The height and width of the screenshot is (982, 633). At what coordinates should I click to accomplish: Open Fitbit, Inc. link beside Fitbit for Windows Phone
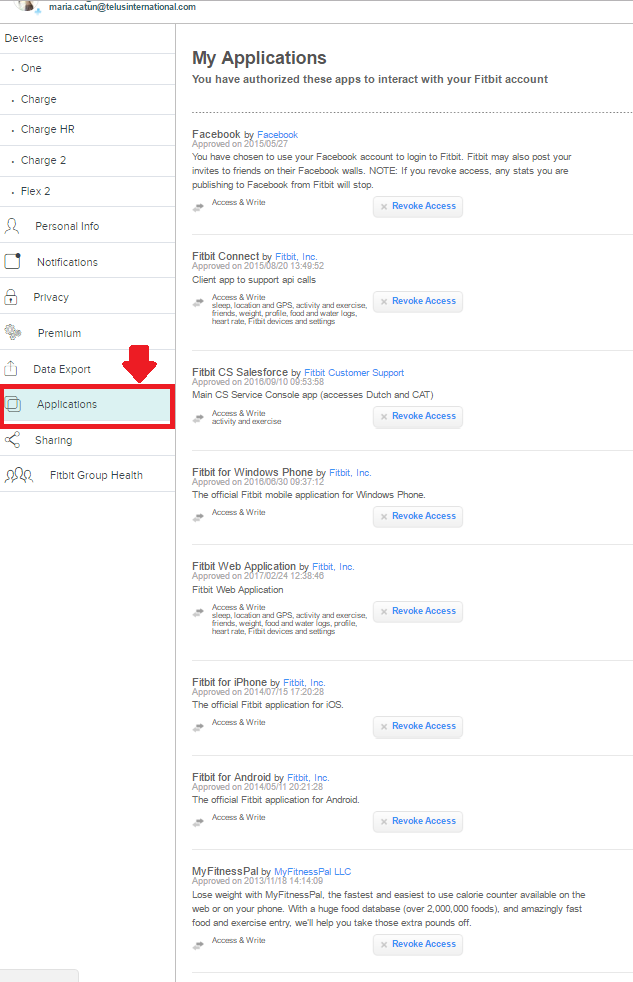[x=350, y=473]
